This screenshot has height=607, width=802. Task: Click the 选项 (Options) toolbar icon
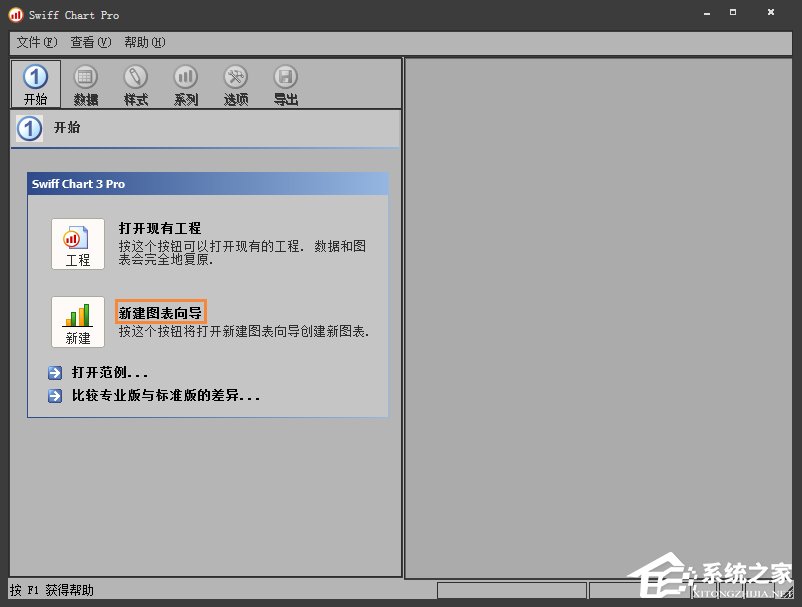[x=235, y=83]
